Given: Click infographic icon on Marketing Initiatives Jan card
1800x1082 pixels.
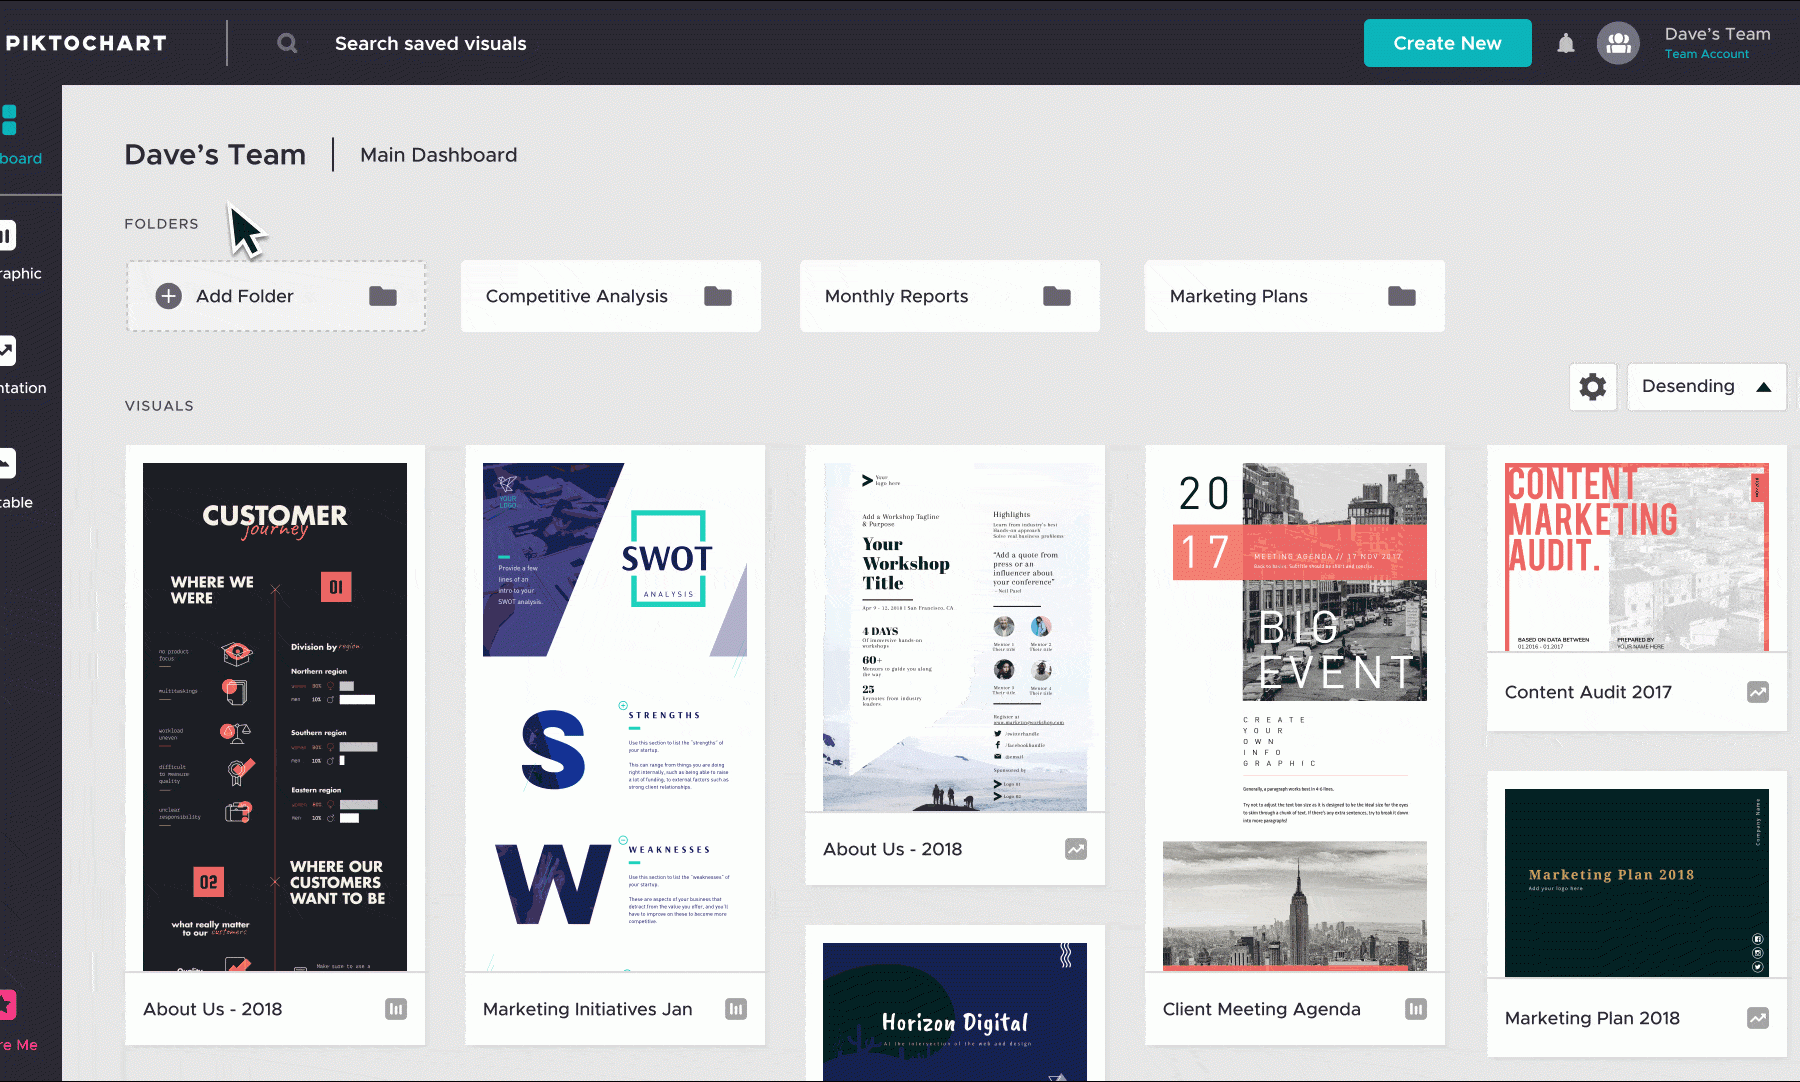Looking at the screenshot, I should pos(736,1009).
